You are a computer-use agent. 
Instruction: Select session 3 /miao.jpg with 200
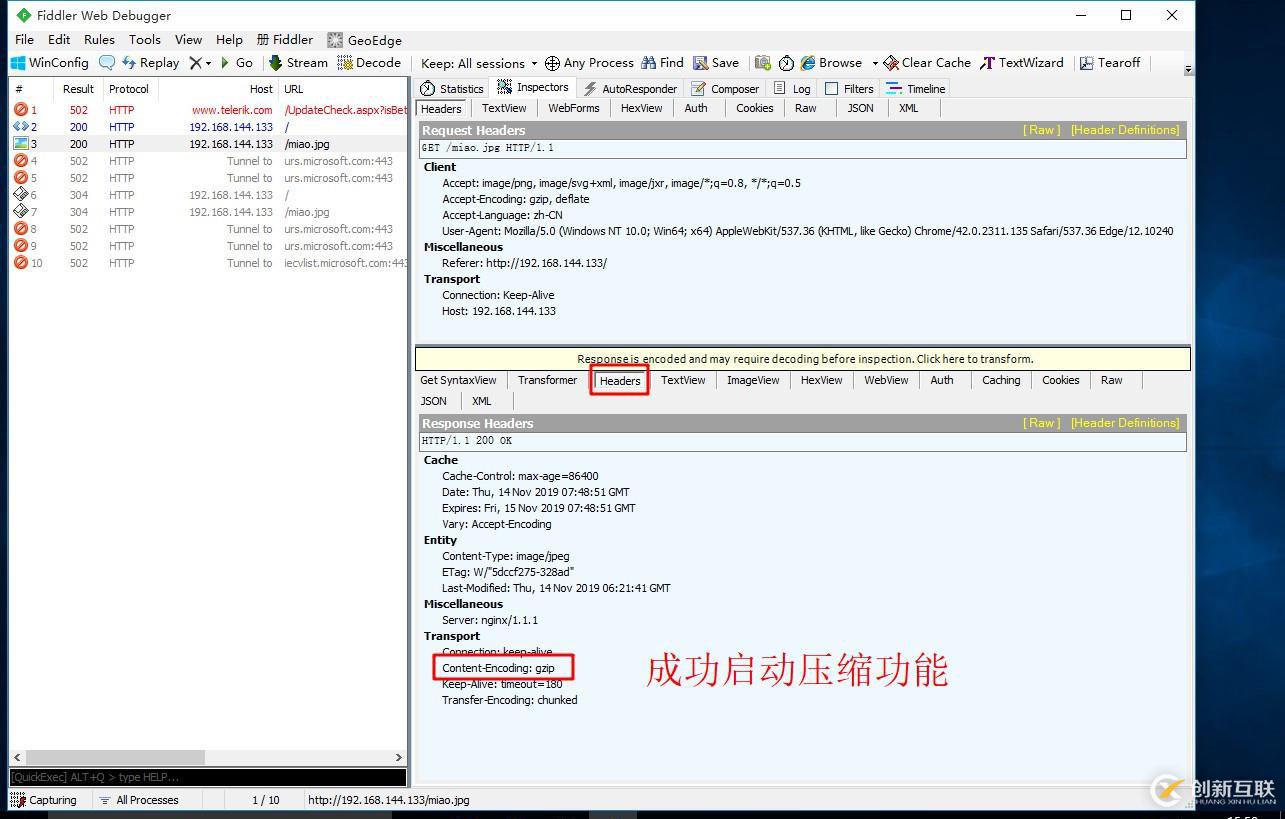209,144
